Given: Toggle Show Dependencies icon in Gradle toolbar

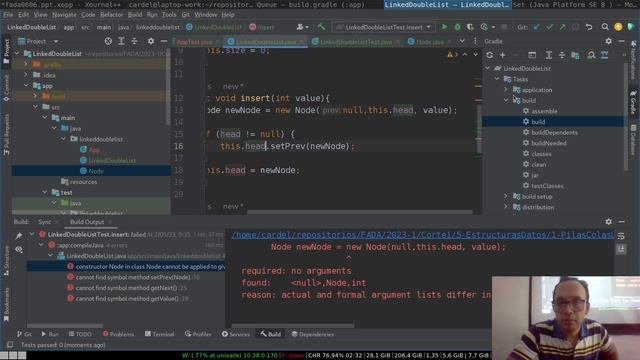Looking at the screenshot, I should click(x=591, y=55).
